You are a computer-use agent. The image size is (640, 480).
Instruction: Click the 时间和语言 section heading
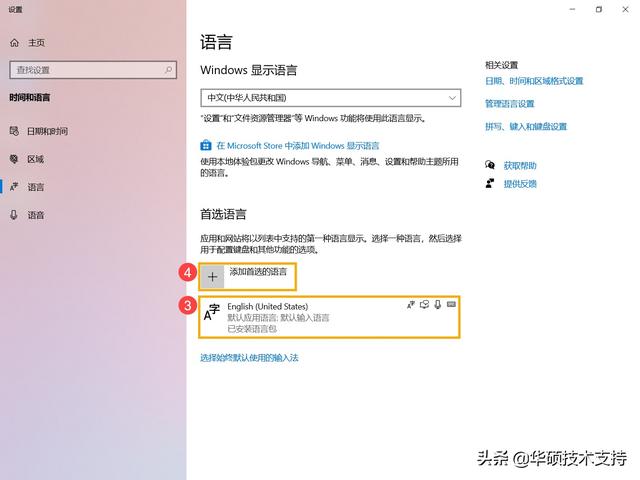[x=29, y=98]
